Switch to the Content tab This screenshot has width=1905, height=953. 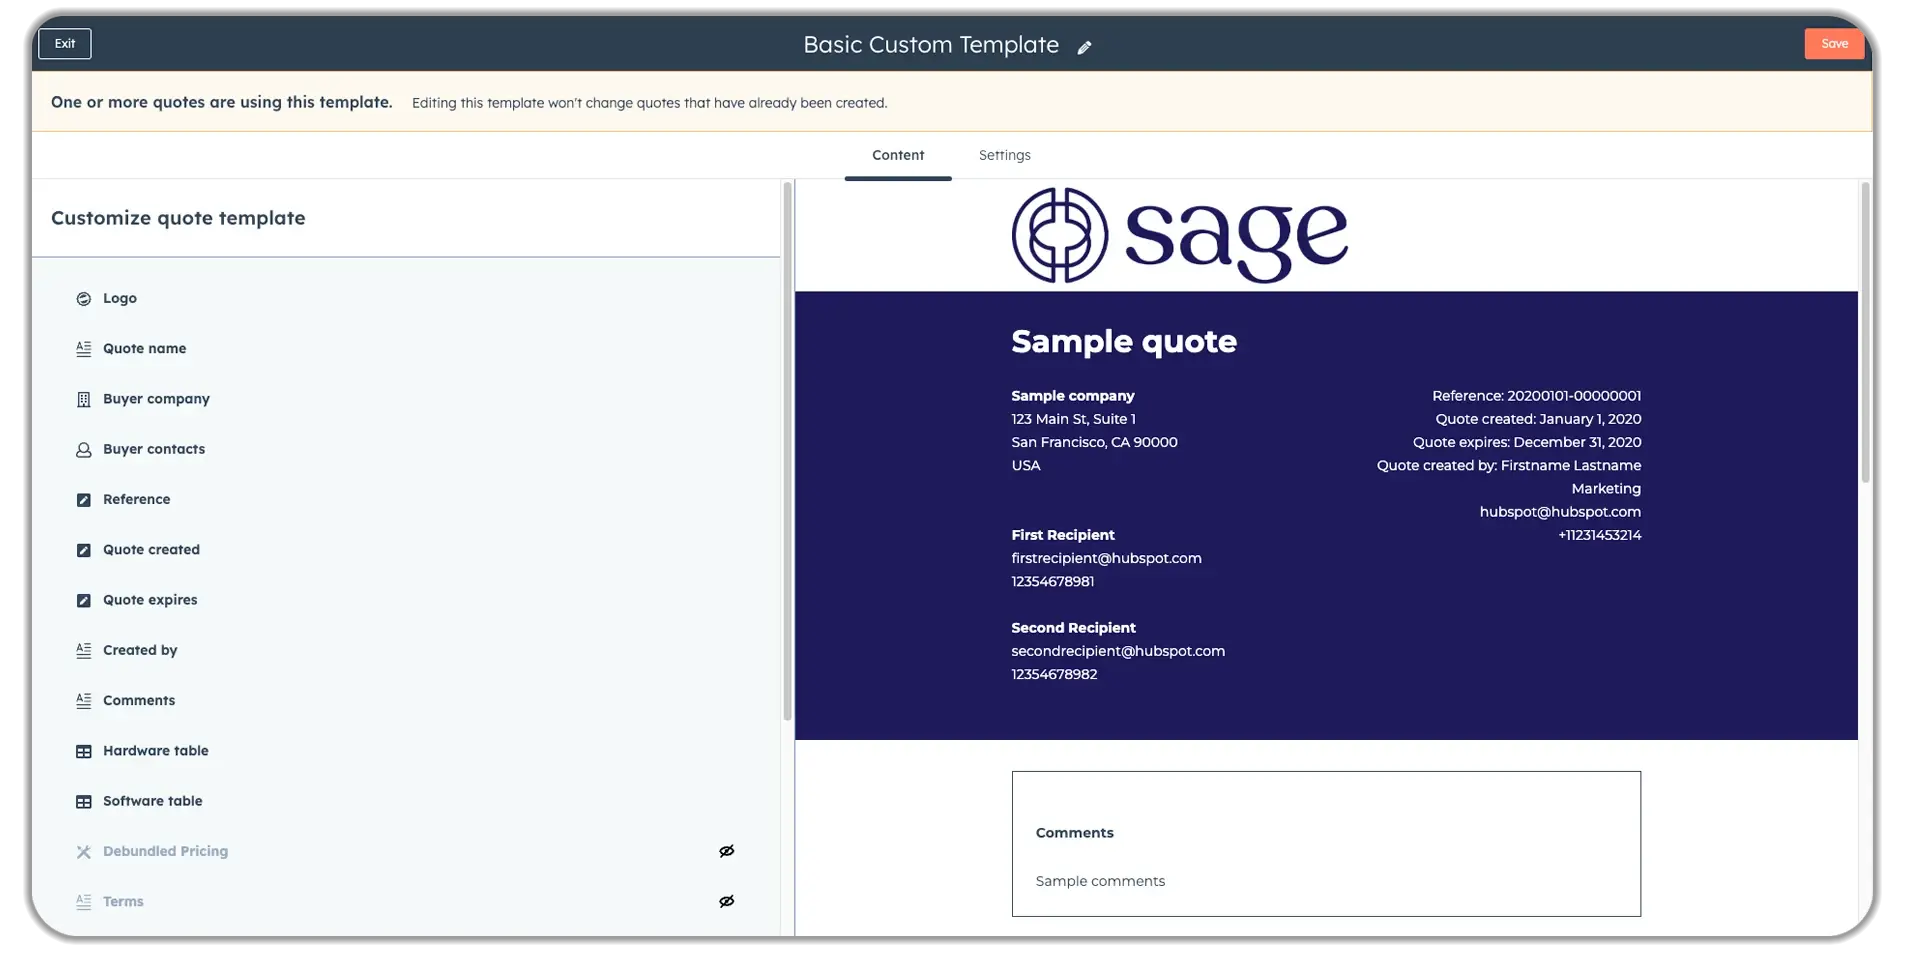pyautogui.click(x=898, y=155)
